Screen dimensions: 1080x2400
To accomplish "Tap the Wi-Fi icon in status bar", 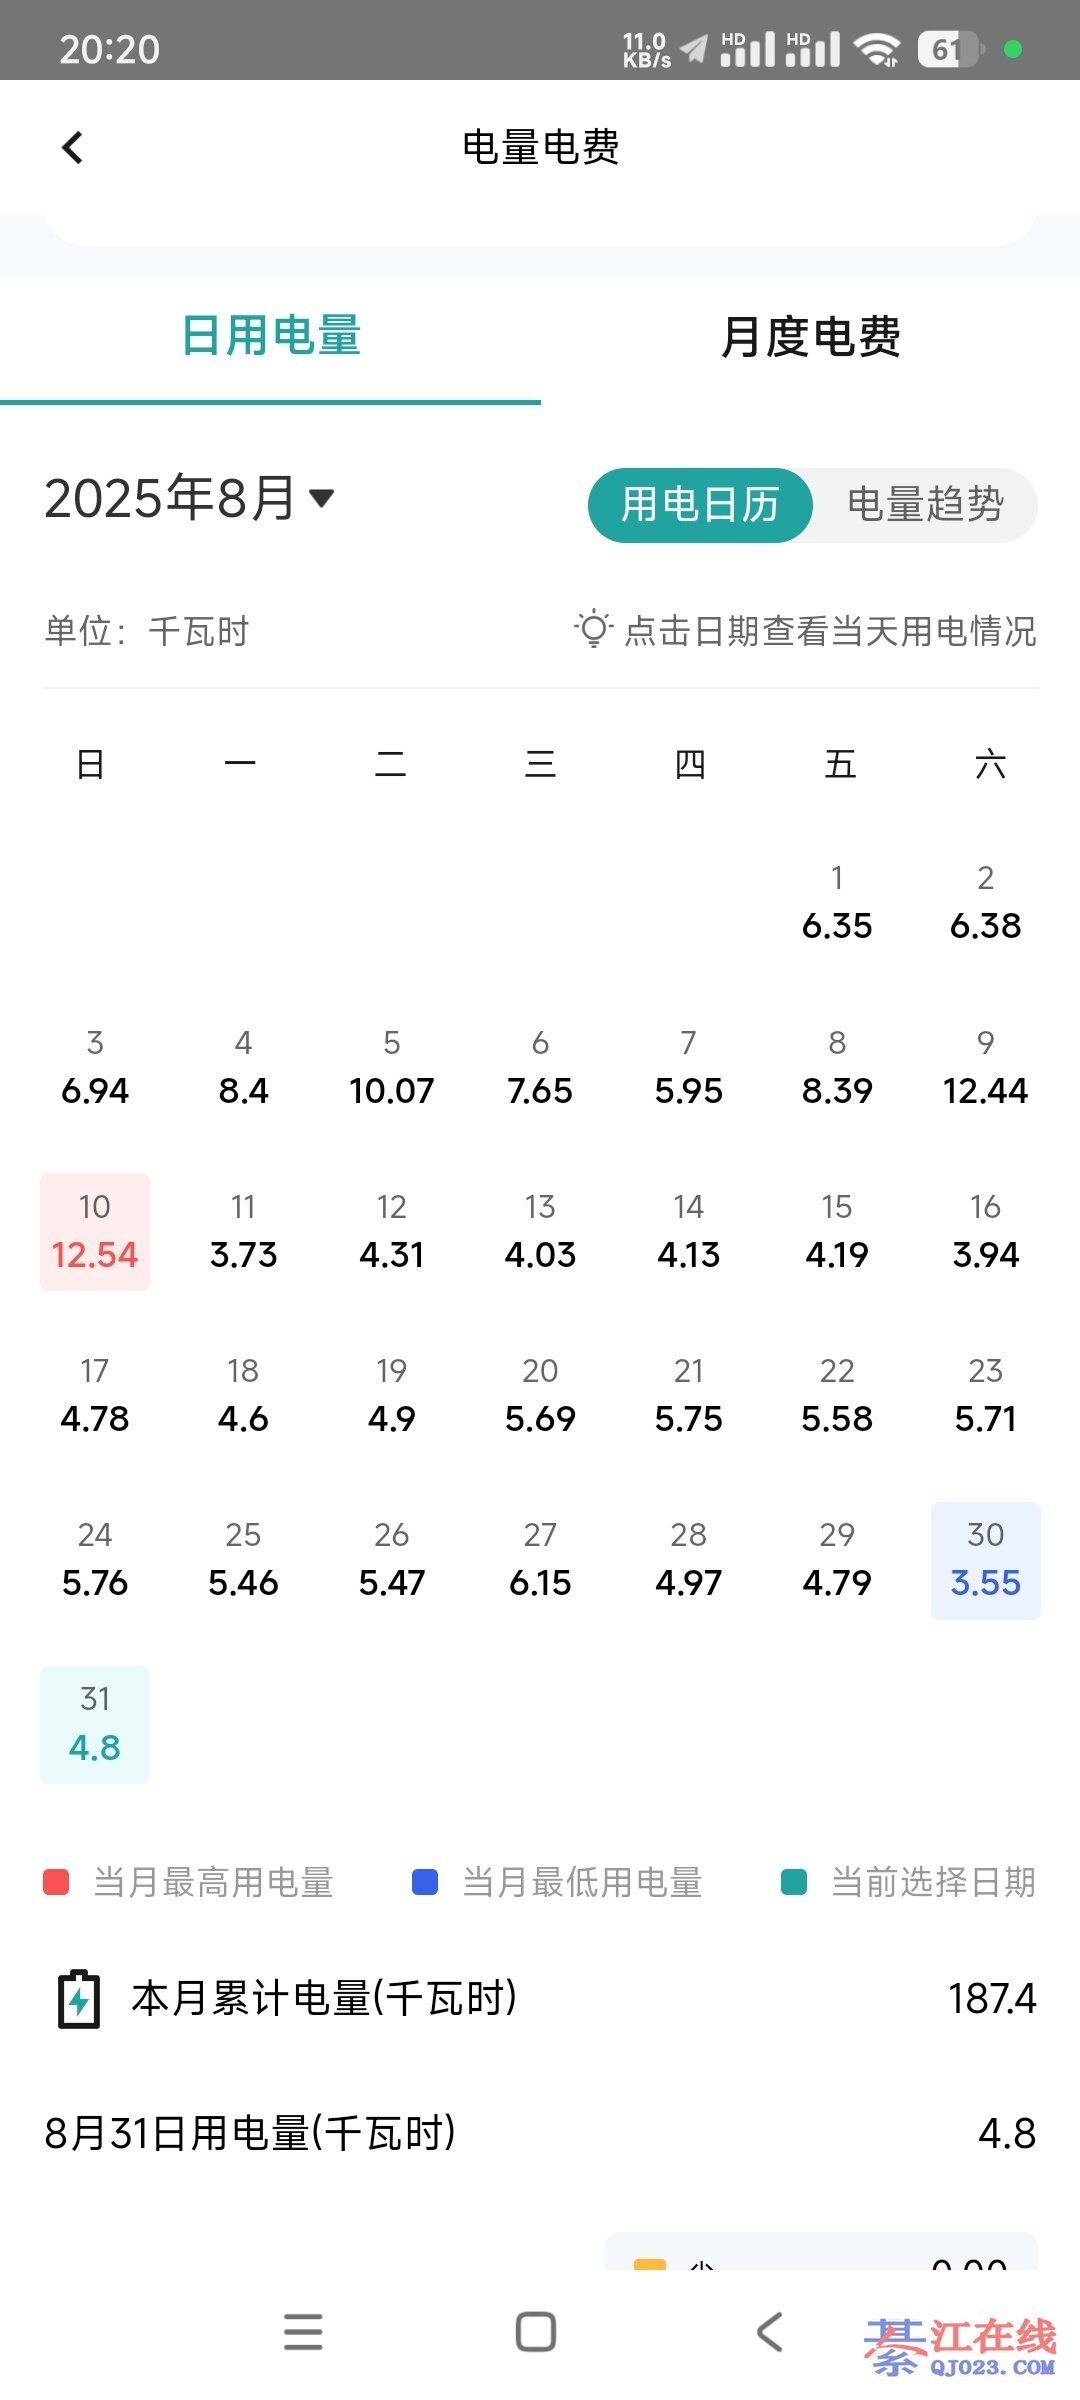I will coord(877,48).
